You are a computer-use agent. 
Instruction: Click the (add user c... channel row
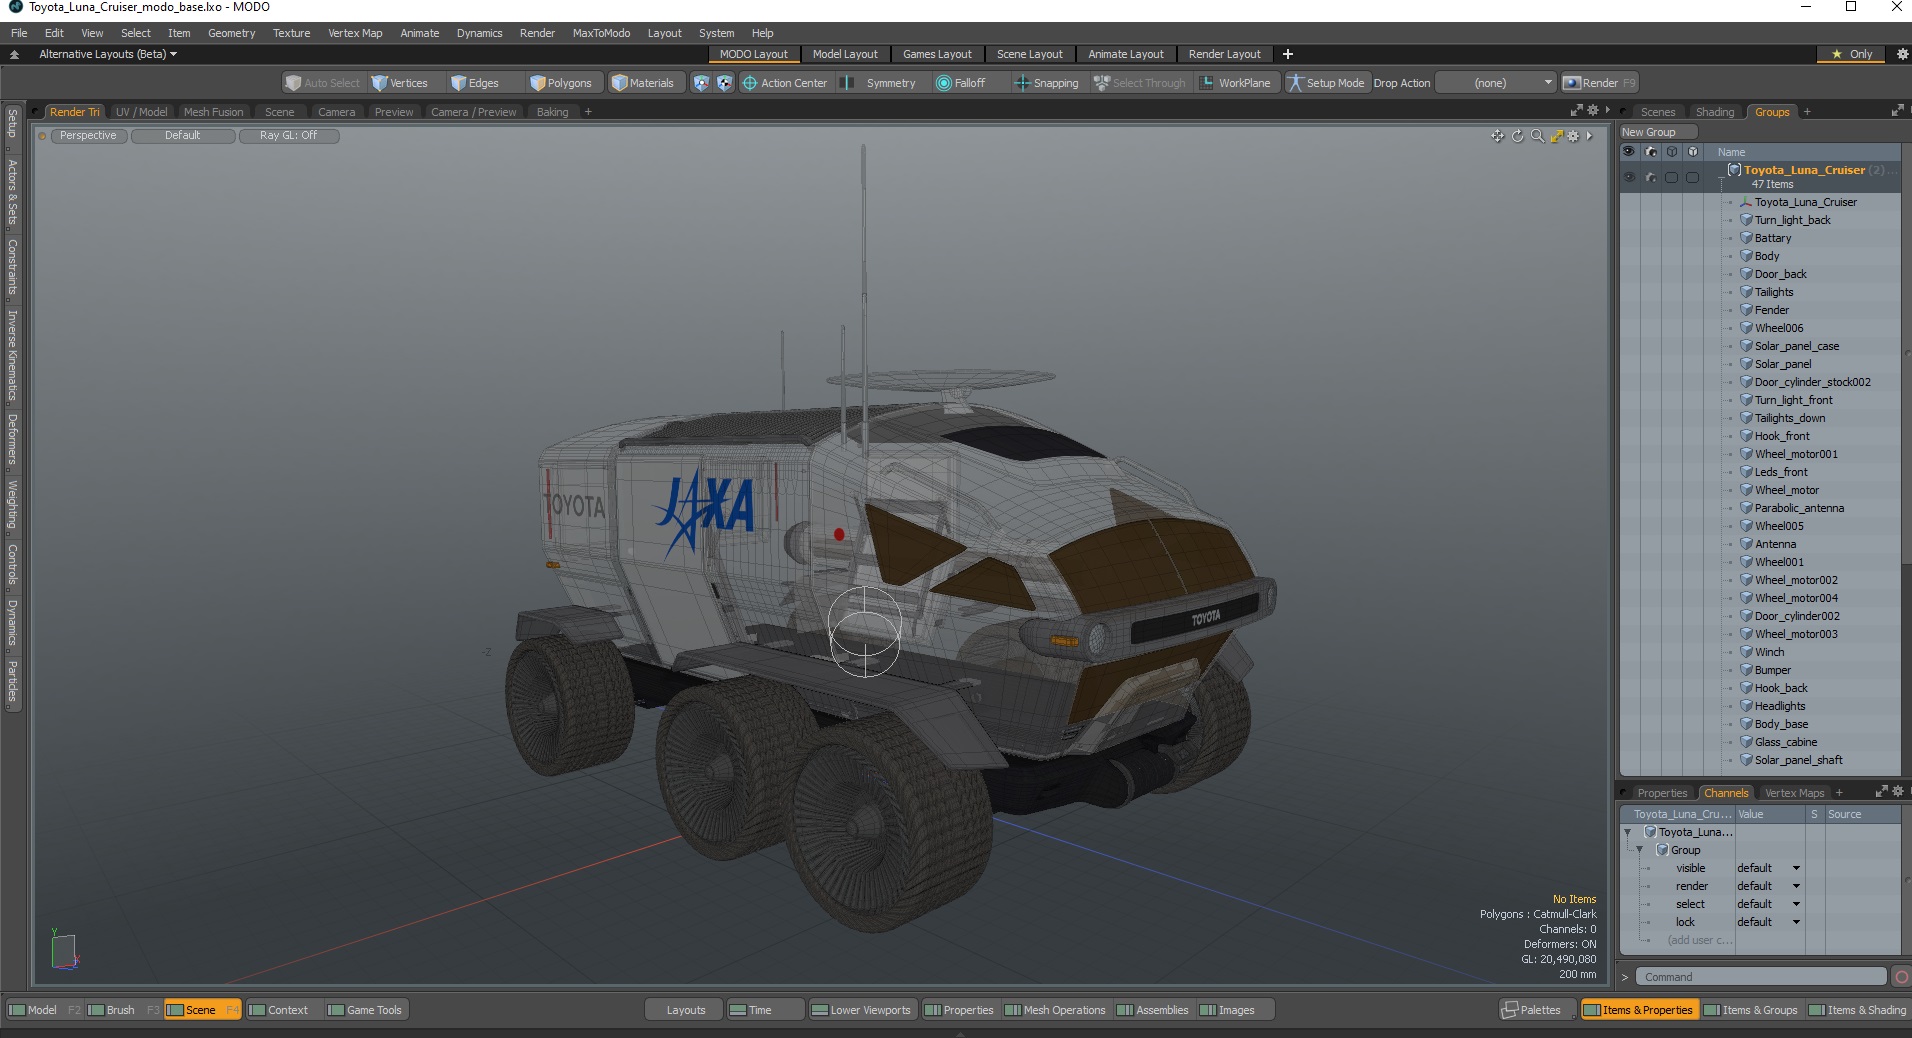click(x=1699, y=940)
